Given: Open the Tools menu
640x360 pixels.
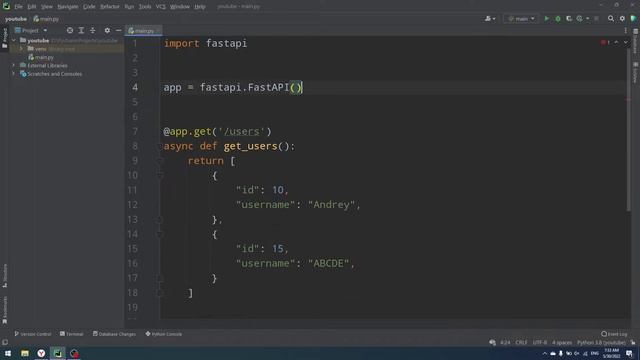Looking at the screenshot, I should click(145, 7).
